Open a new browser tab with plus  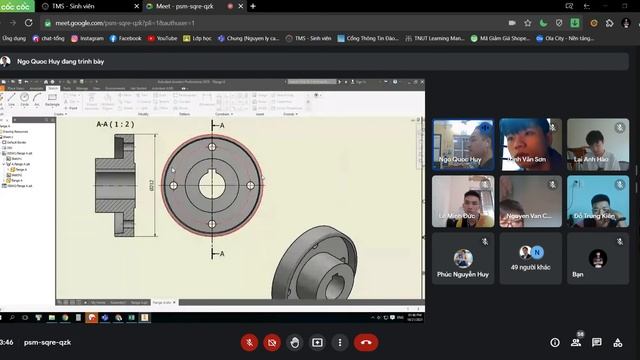pos(253,6)
